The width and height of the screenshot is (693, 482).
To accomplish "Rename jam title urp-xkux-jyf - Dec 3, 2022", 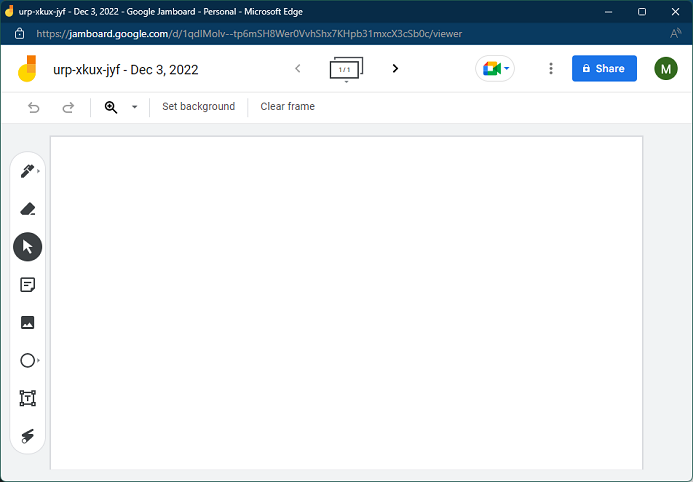I will (126, 70).
